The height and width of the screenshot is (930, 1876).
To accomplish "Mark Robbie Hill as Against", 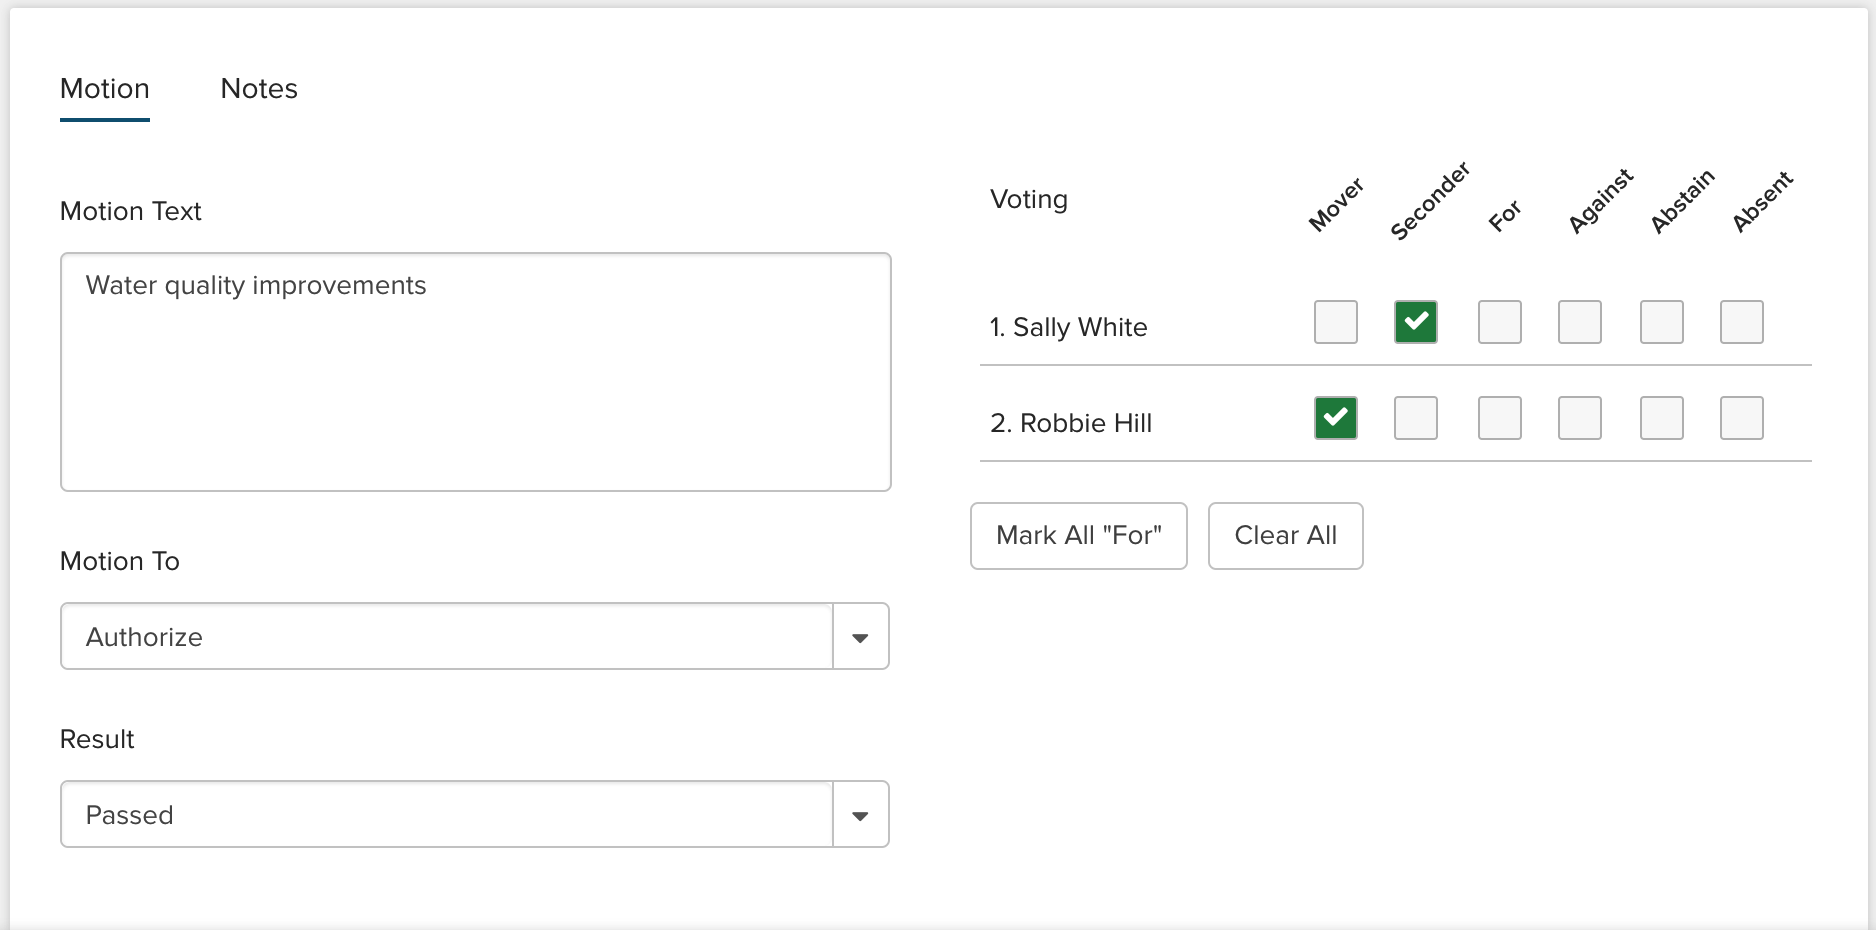I will tap(1580, 418).
